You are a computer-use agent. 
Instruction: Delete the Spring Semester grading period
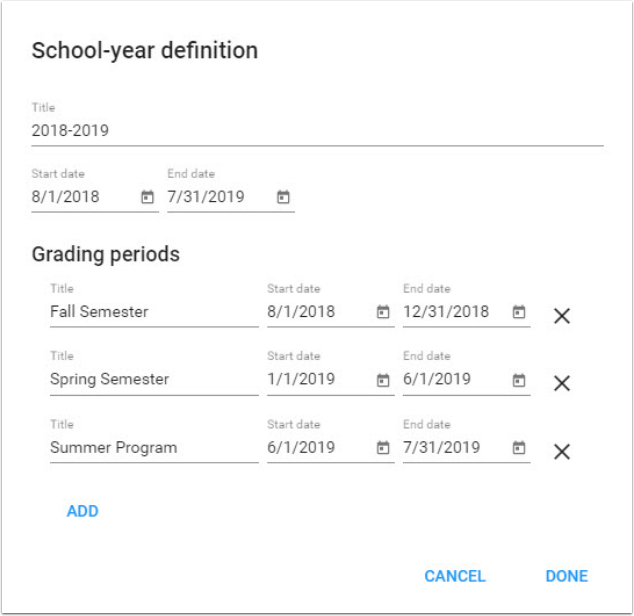coord(562,384)
